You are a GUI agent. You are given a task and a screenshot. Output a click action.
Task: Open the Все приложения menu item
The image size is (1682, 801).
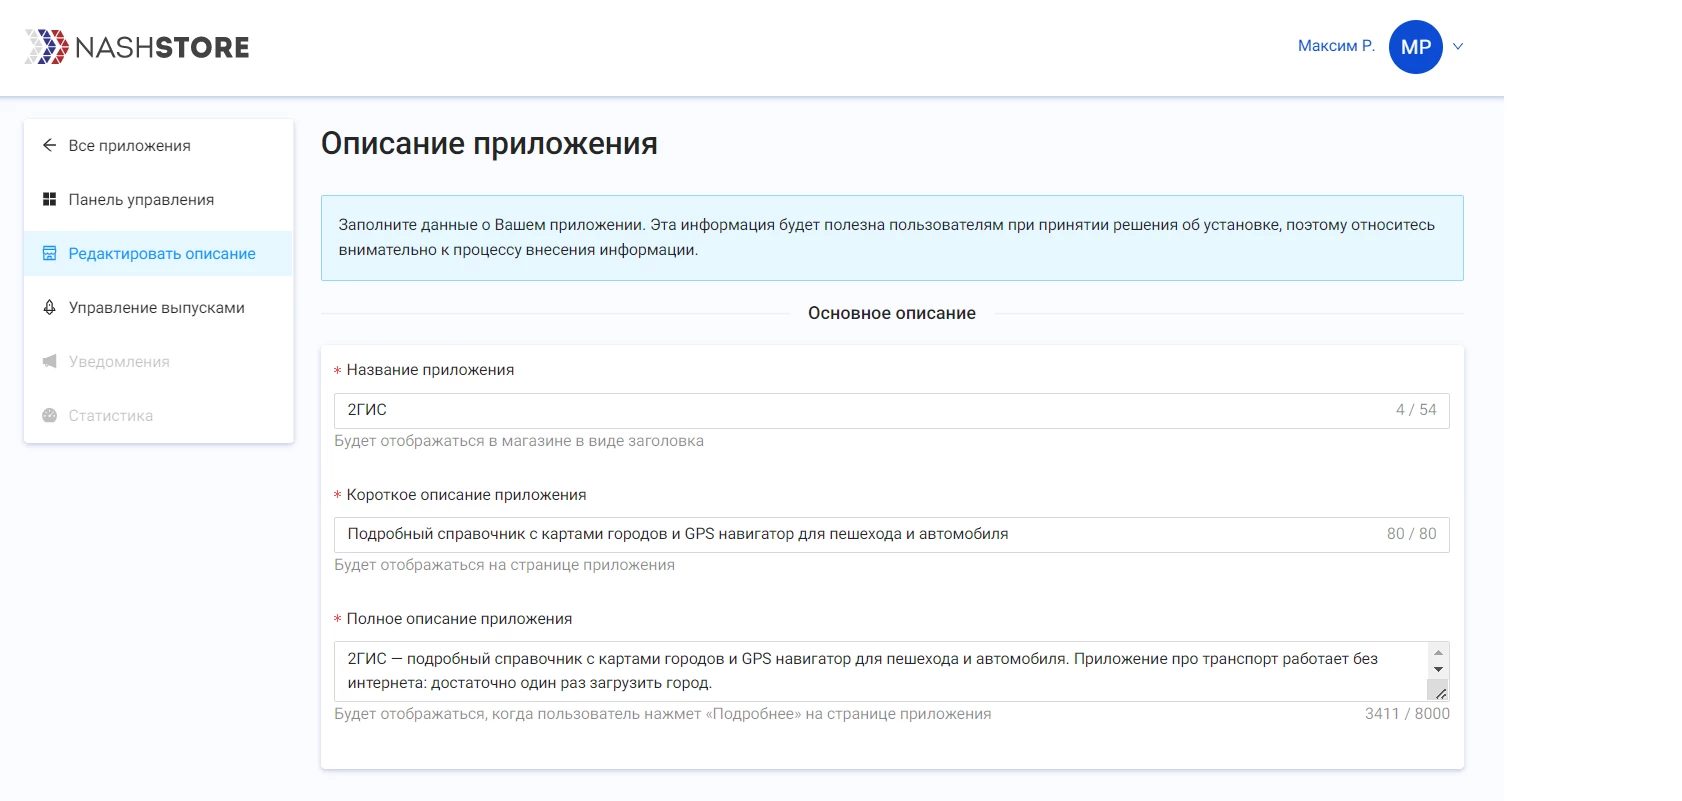click(x=158, y=145)
